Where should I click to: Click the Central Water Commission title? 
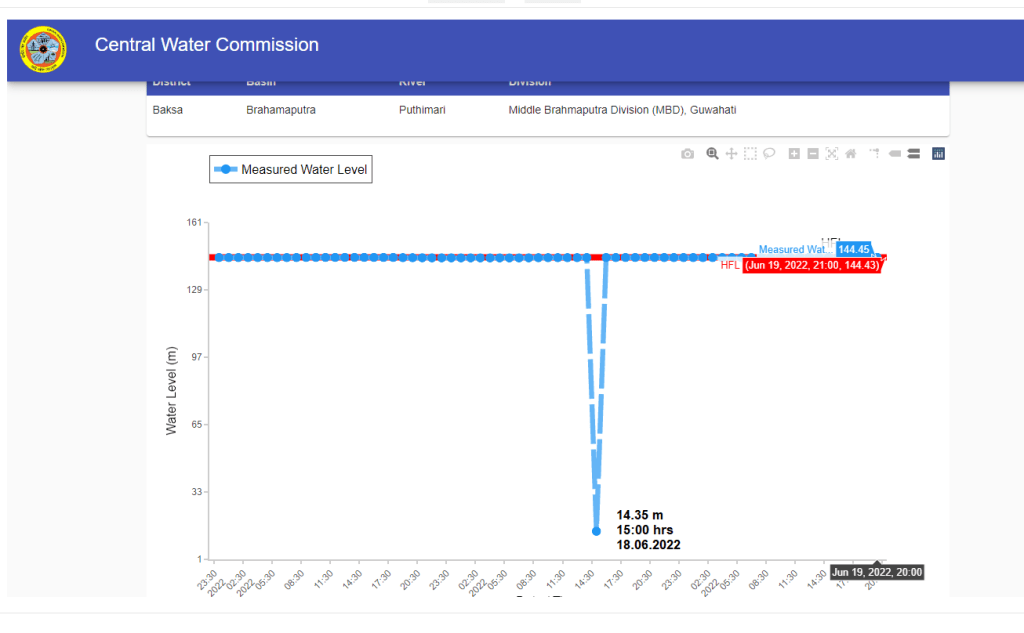207,45
